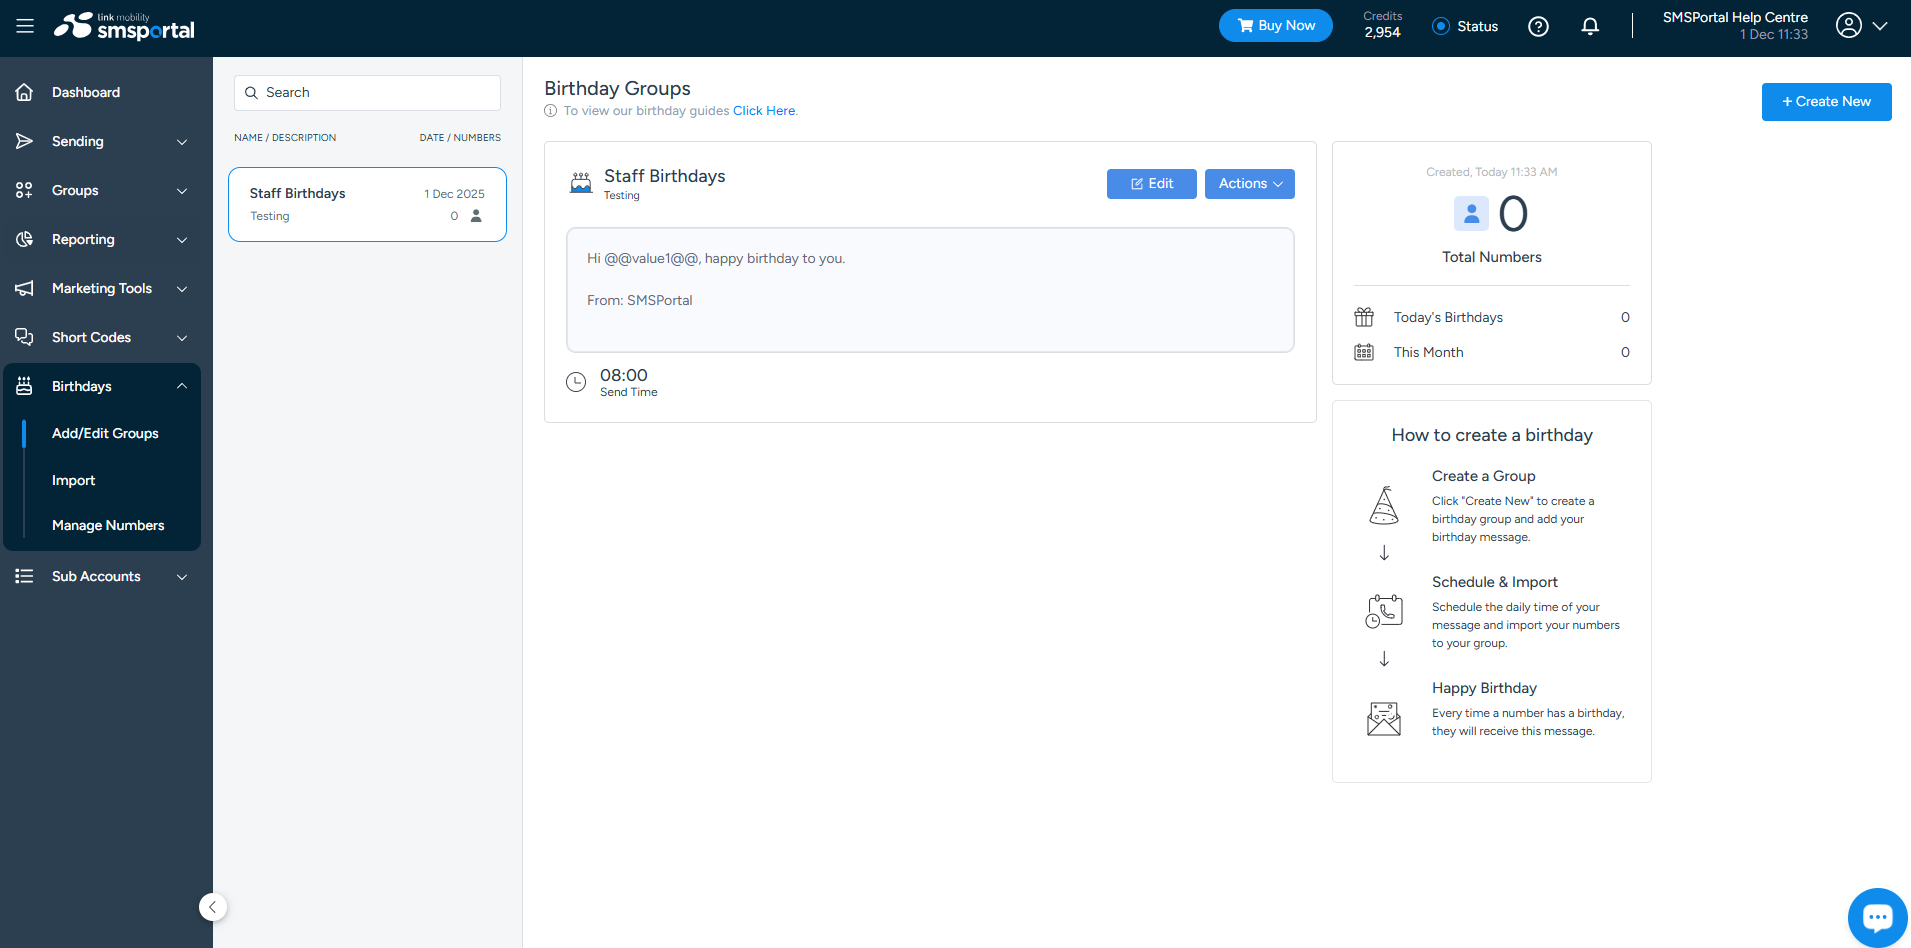Follow the Click Here guides link
This screenshot has width=1911, height=948.
click(x=764, y=111)
